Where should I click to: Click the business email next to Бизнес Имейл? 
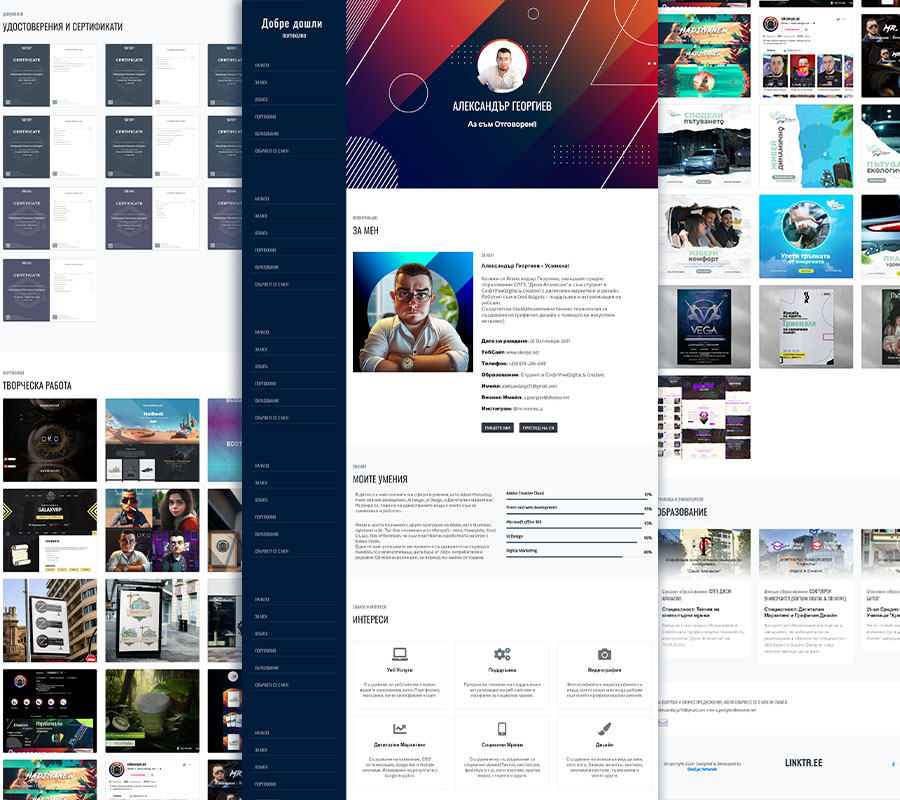[x=546, y=397]
